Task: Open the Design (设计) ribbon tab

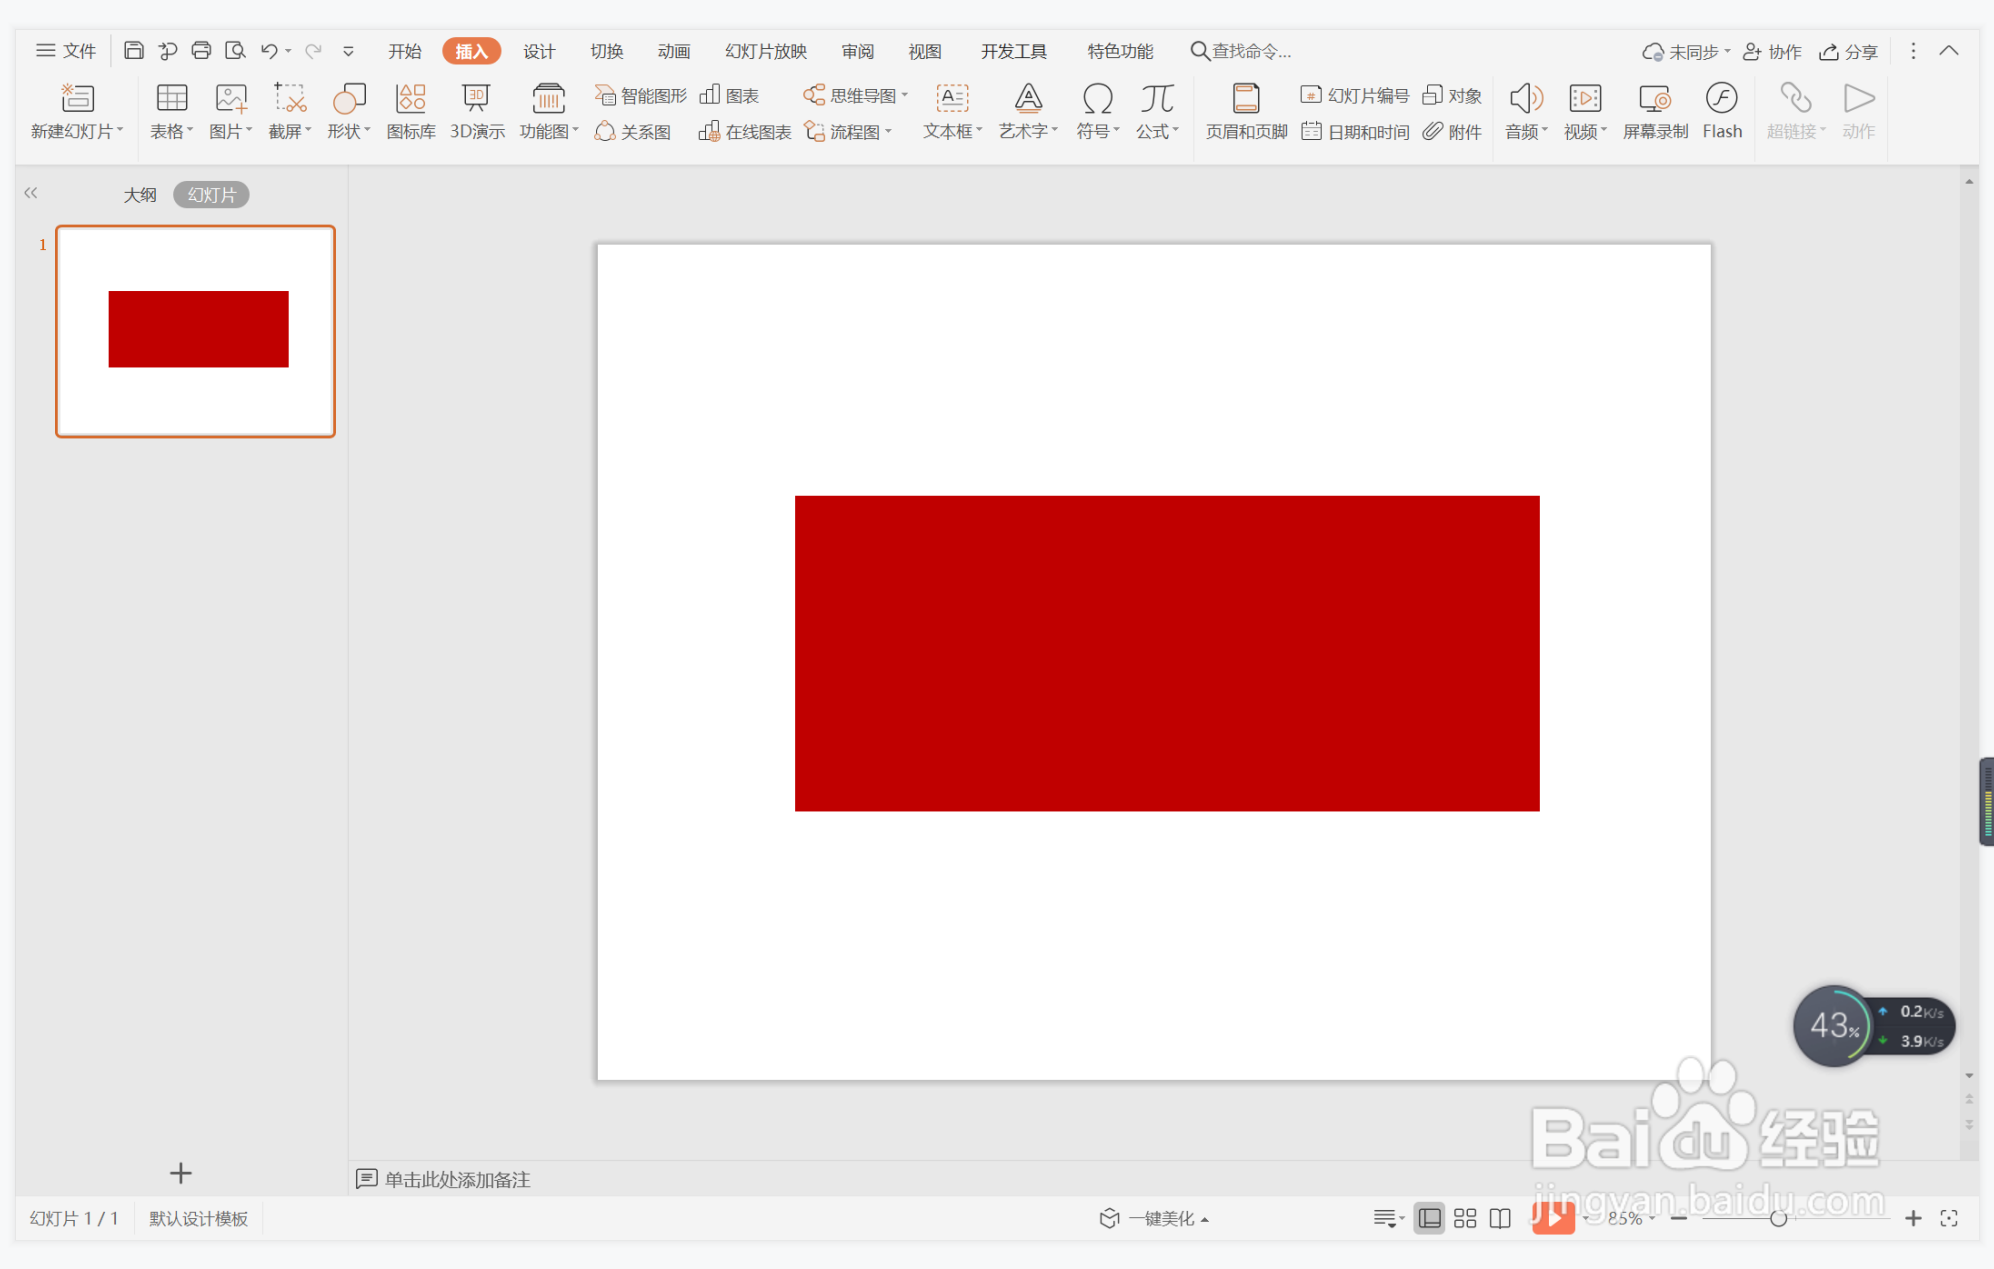Action: [x=539, y=51]
